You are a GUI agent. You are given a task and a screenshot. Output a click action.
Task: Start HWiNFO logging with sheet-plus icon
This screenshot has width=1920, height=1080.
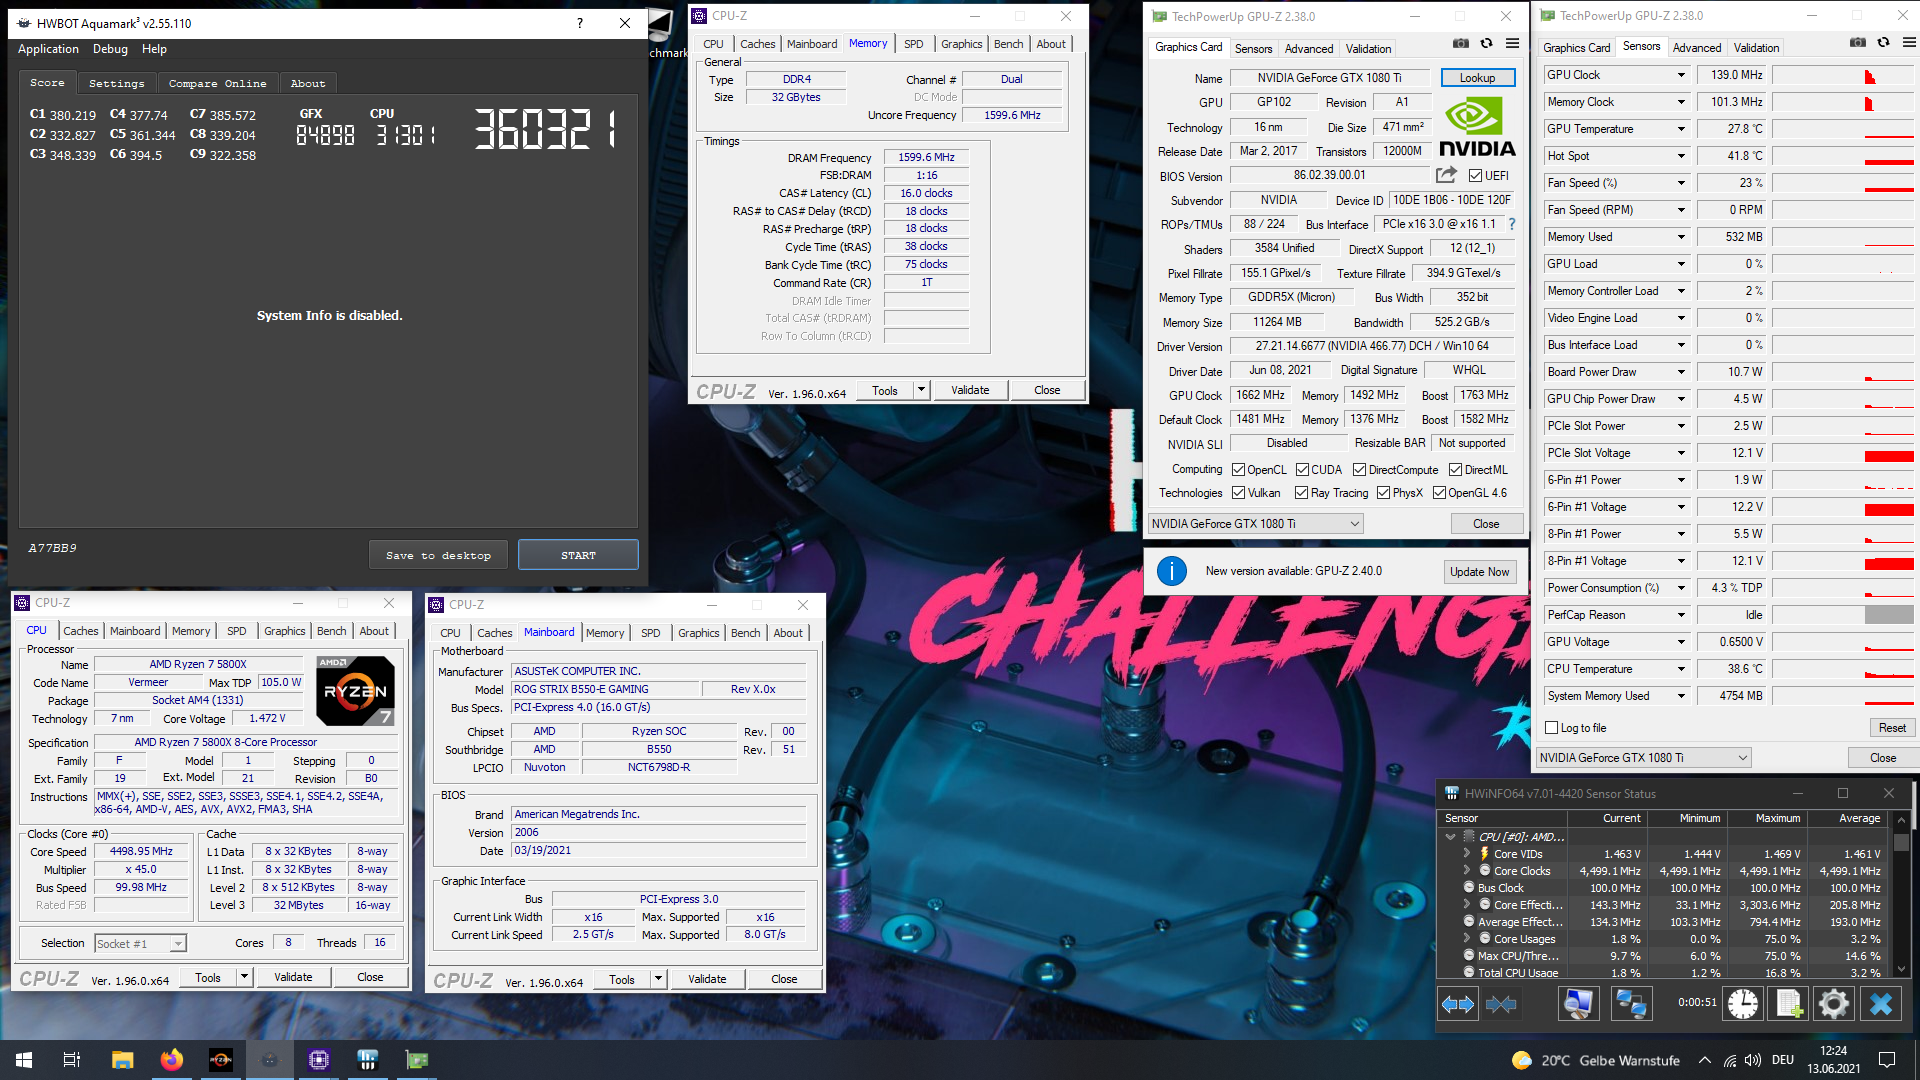(x=1789, y=1004)
